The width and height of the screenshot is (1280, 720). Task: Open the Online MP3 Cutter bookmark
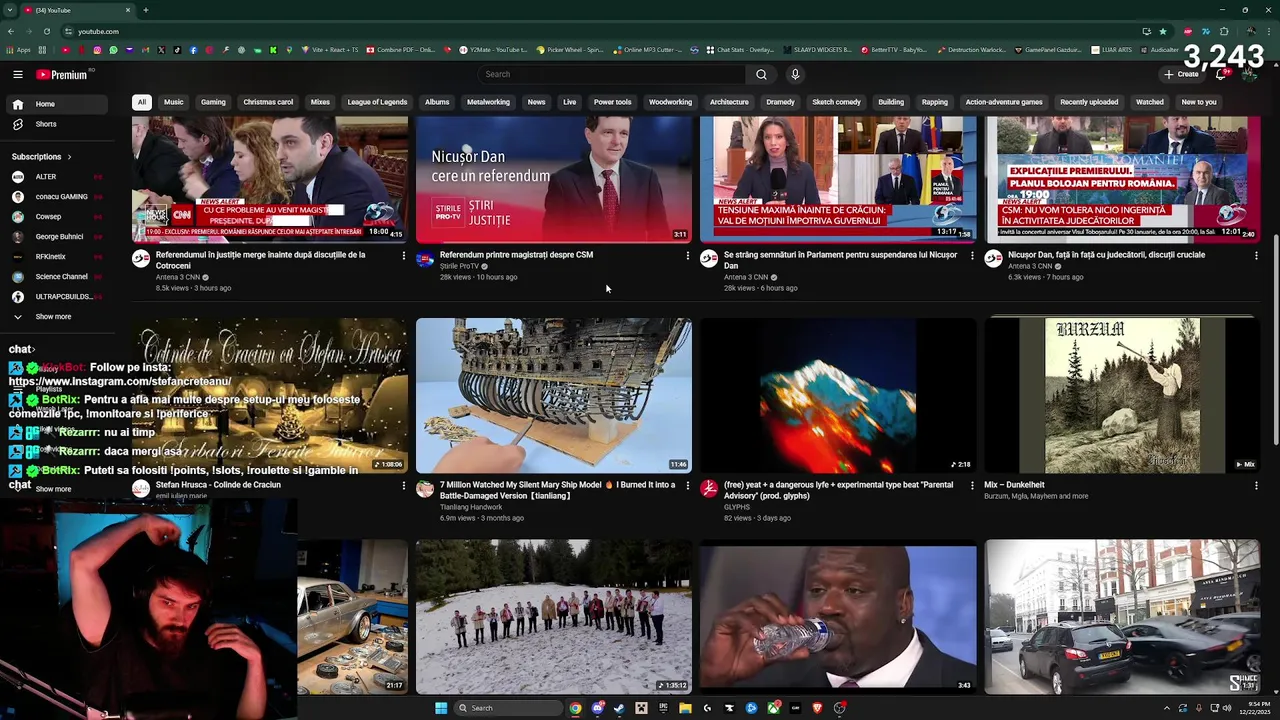(648, 50)
